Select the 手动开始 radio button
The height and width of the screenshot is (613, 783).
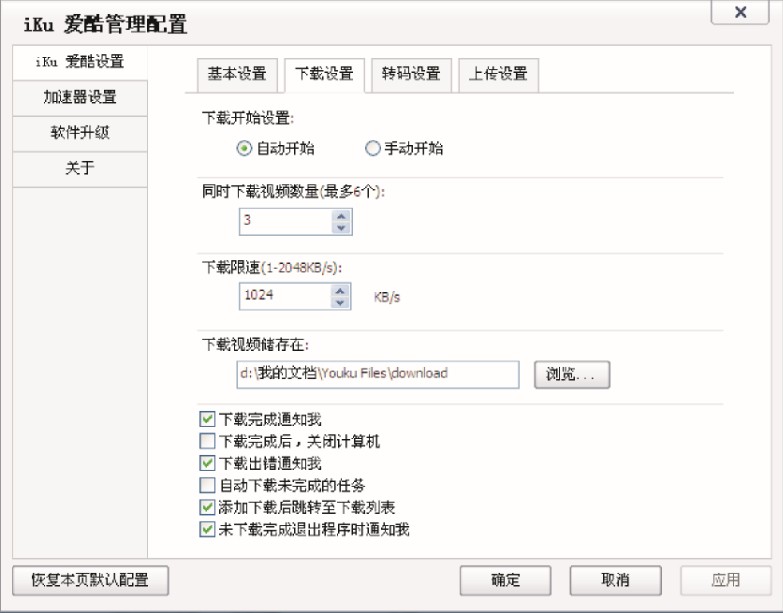(x=373, y=149)
